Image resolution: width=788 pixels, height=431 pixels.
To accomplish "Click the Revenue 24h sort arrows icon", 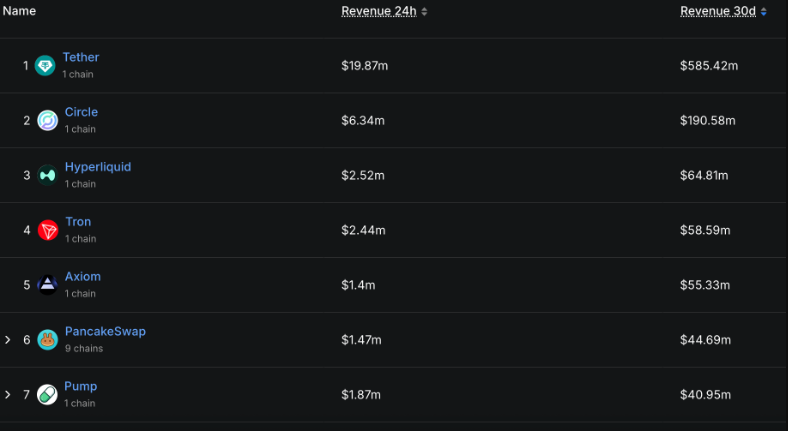I will 424,12.
